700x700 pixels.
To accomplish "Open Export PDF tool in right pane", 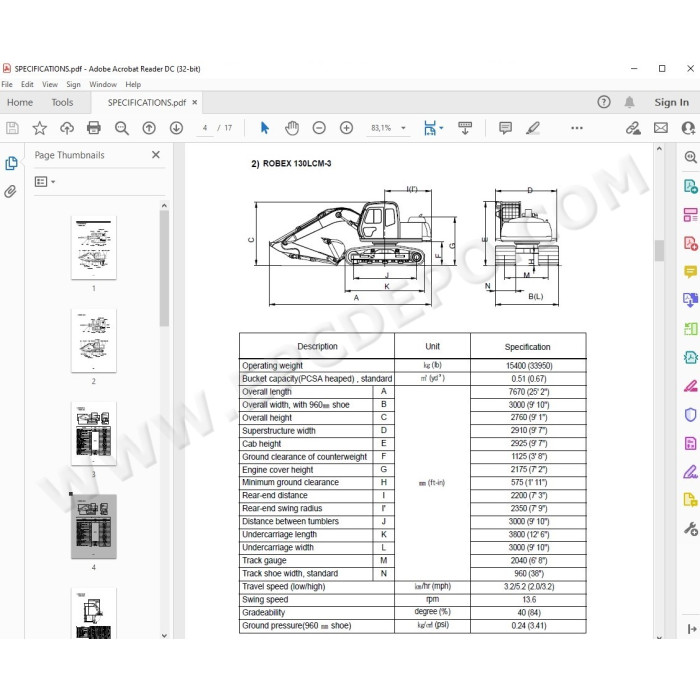I will (x=690, y=186).
